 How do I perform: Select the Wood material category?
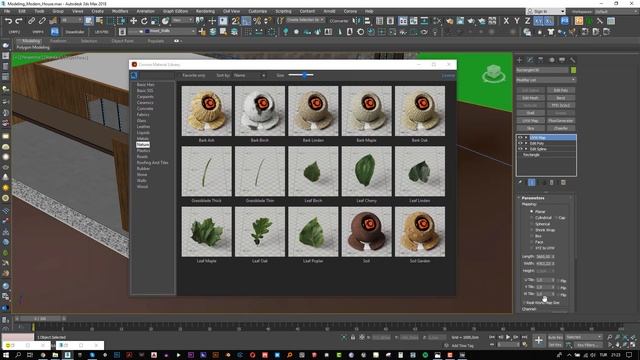pyautogui.click(x=142, y=187)
